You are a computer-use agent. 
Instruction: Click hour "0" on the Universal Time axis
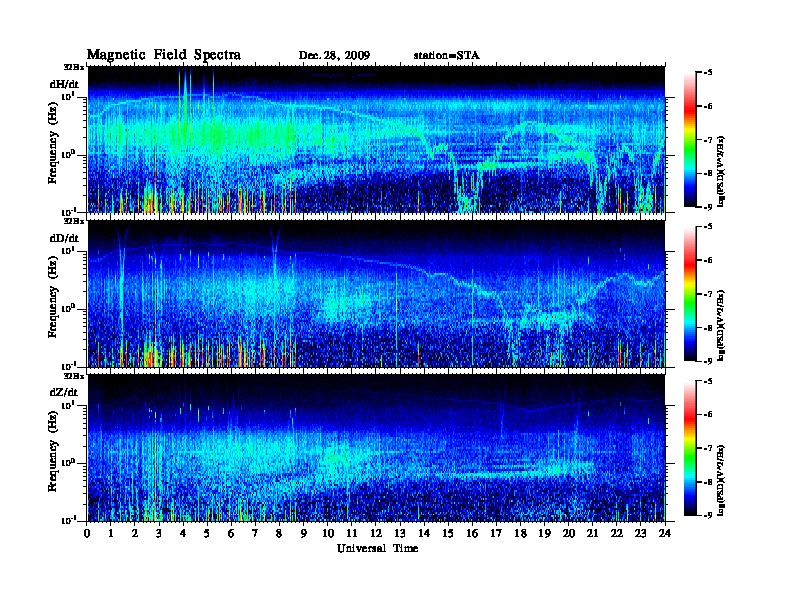click(x=87, y=533)
